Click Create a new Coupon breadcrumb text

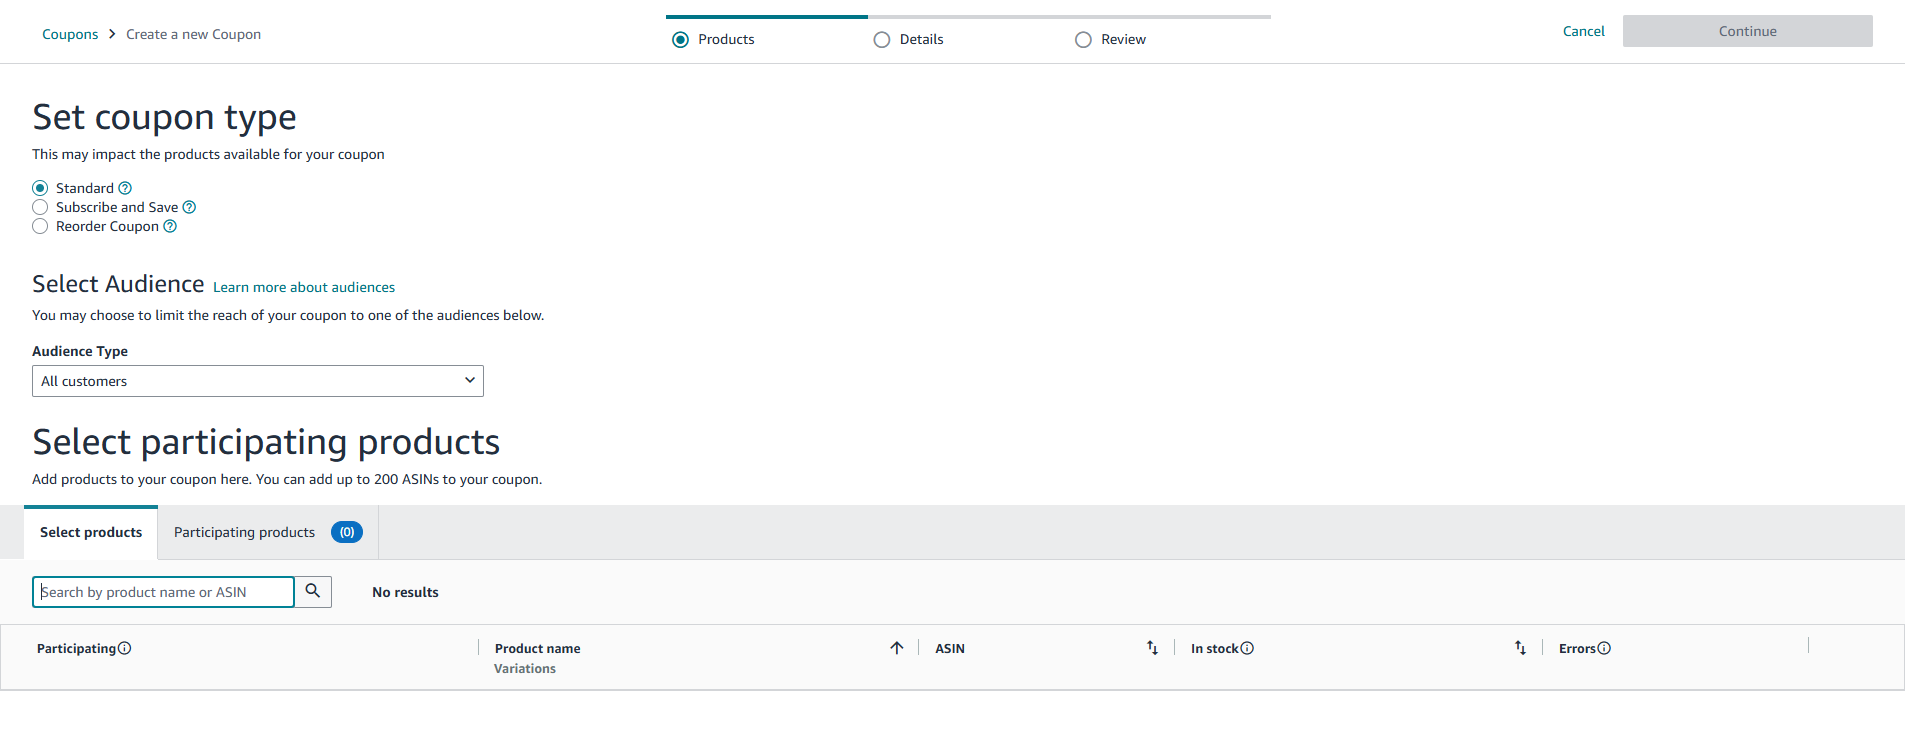click(193, 34)
